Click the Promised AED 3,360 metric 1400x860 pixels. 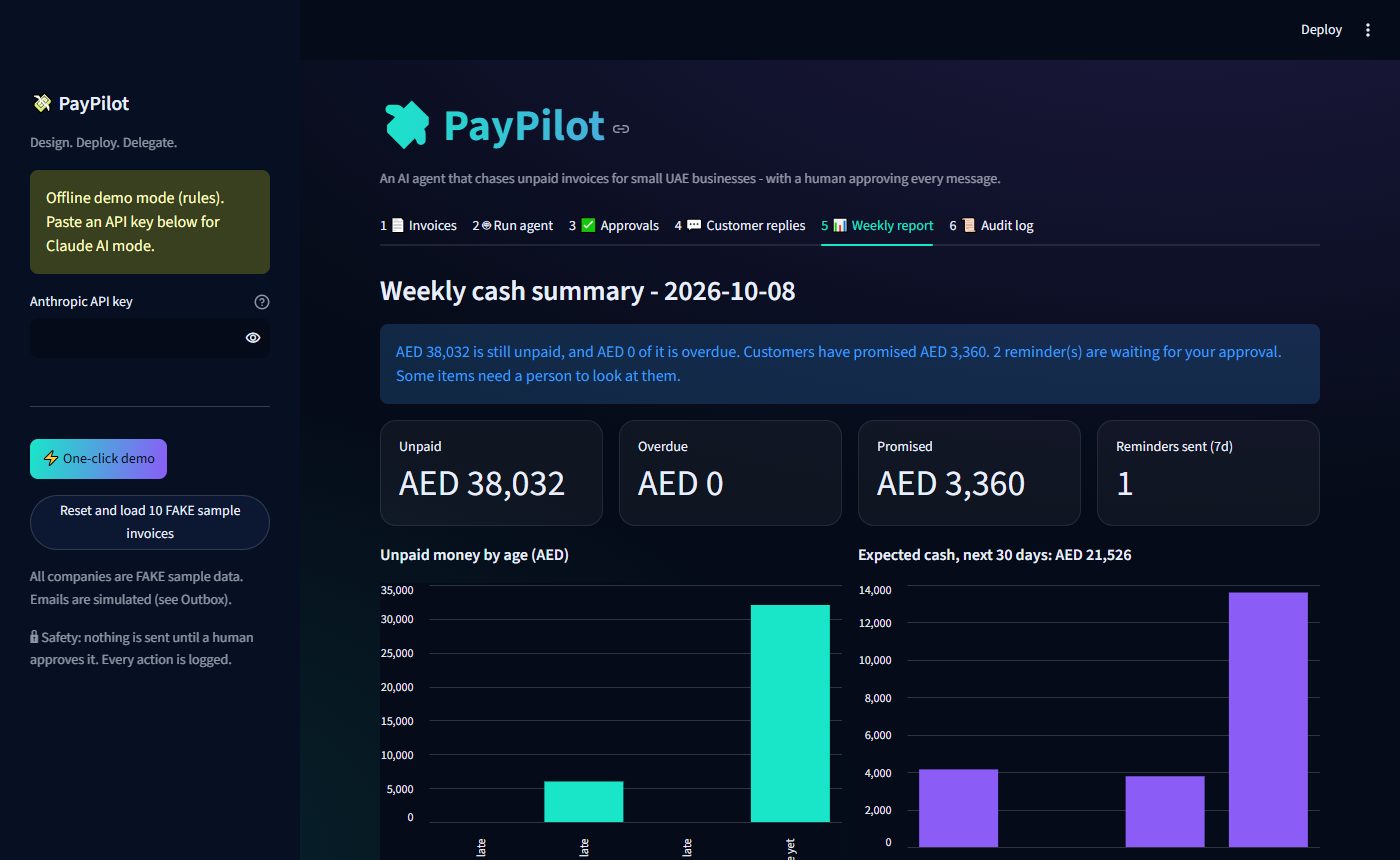click(969, 473)
